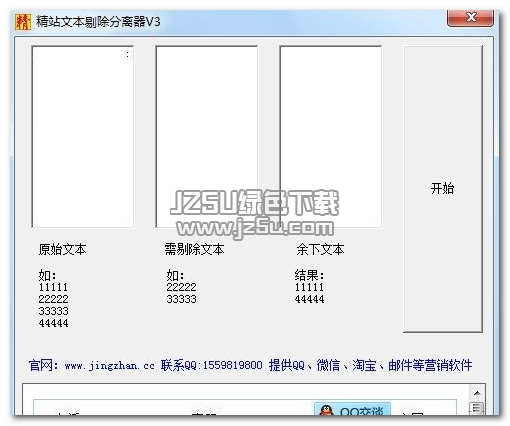510x426 pixels.
Task: Click the scrollbar thumb in the bottom panel
Action: (x=477, y=408)
